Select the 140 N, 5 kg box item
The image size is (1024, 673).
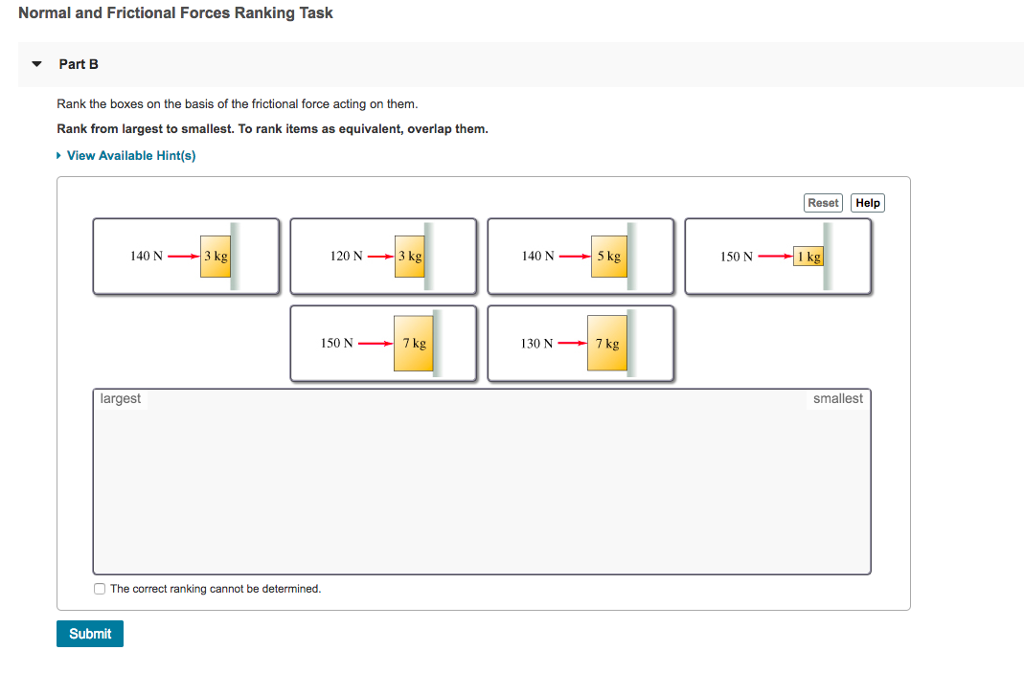click(x=580, y=256)
